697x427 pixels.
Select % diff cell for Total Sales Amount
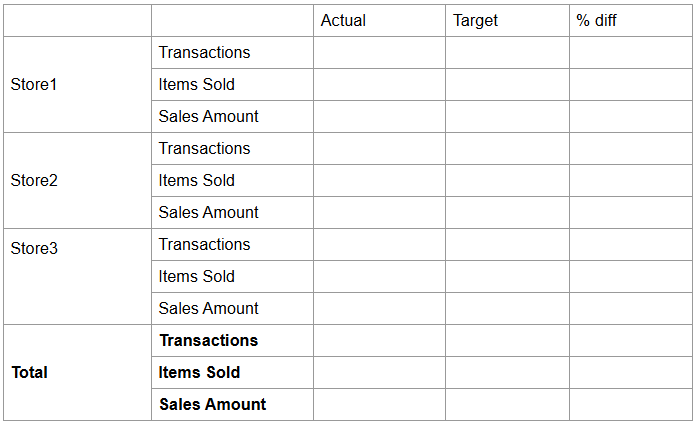pyautogui.click(x=630, y=405)
